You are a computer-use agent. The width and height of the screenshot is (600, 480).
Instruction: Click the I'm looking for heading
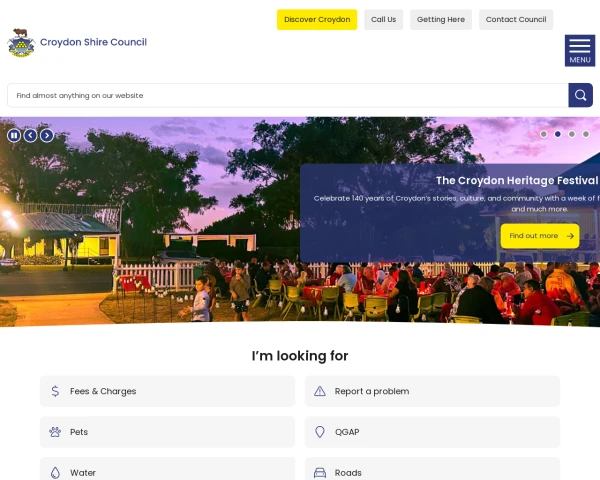(300, 356)
